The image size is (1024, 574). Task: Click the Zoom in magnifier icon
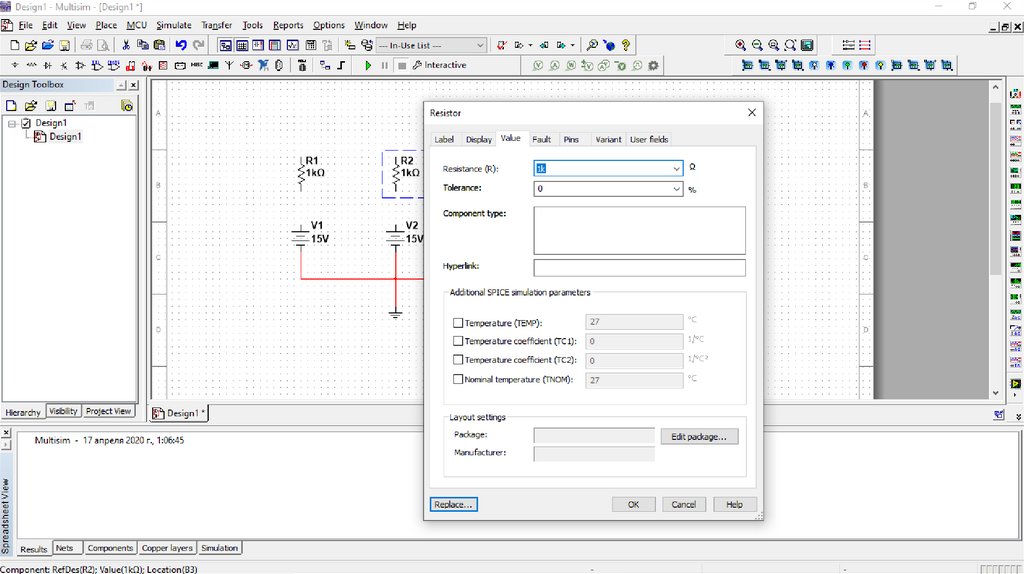pyautogui.click(x=740, y=45)
